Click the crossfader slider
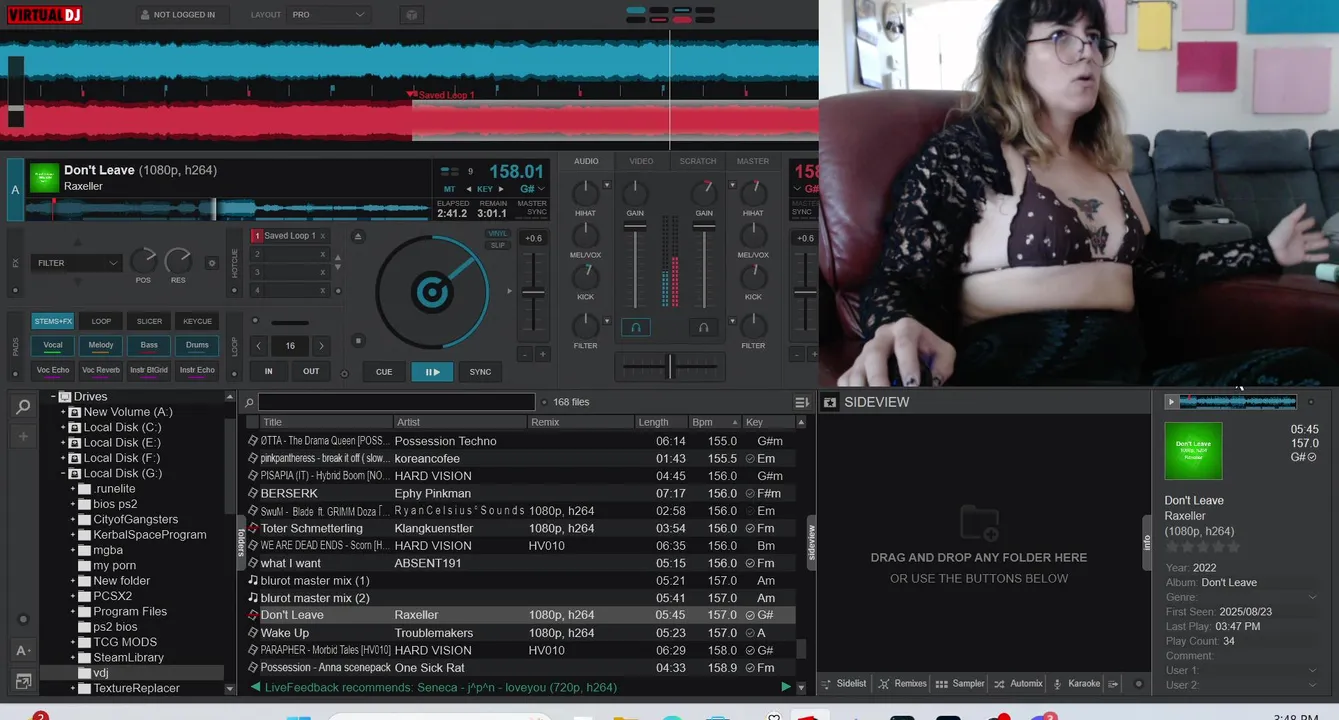Viewport: 1339px width, 720px height. [670, 366]
